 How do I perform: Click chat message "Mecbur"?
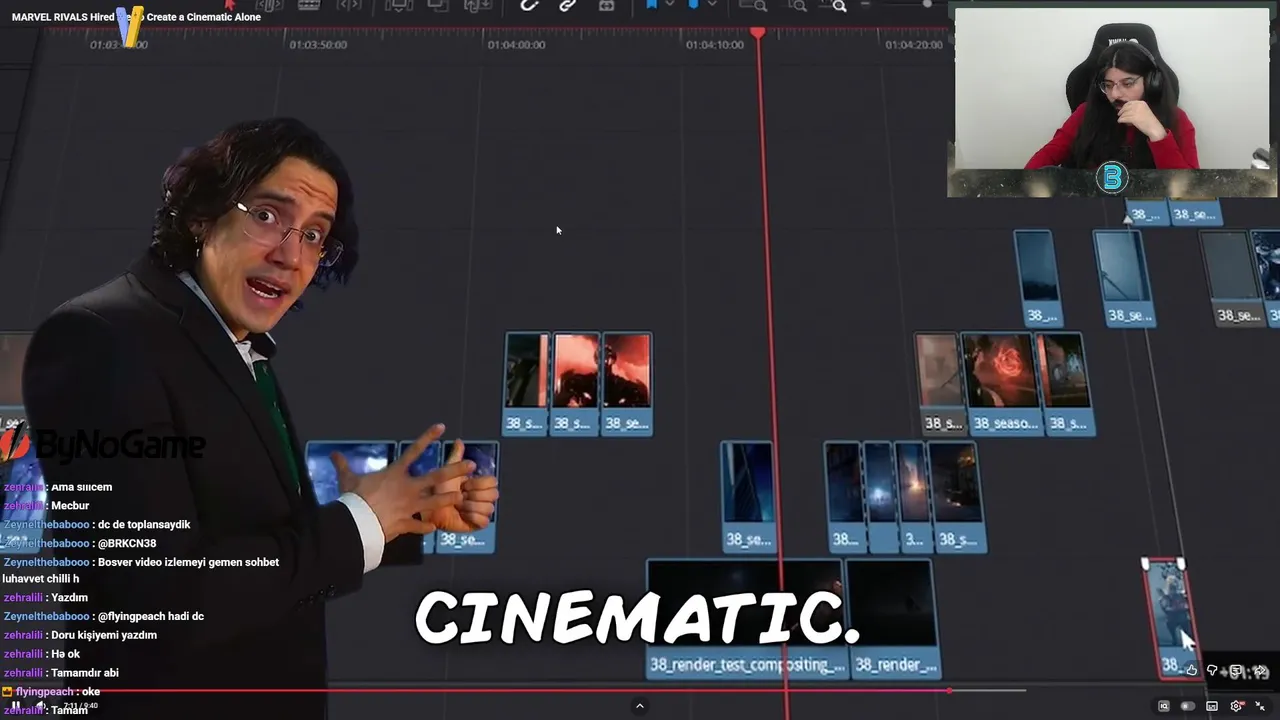coord(70,506)
